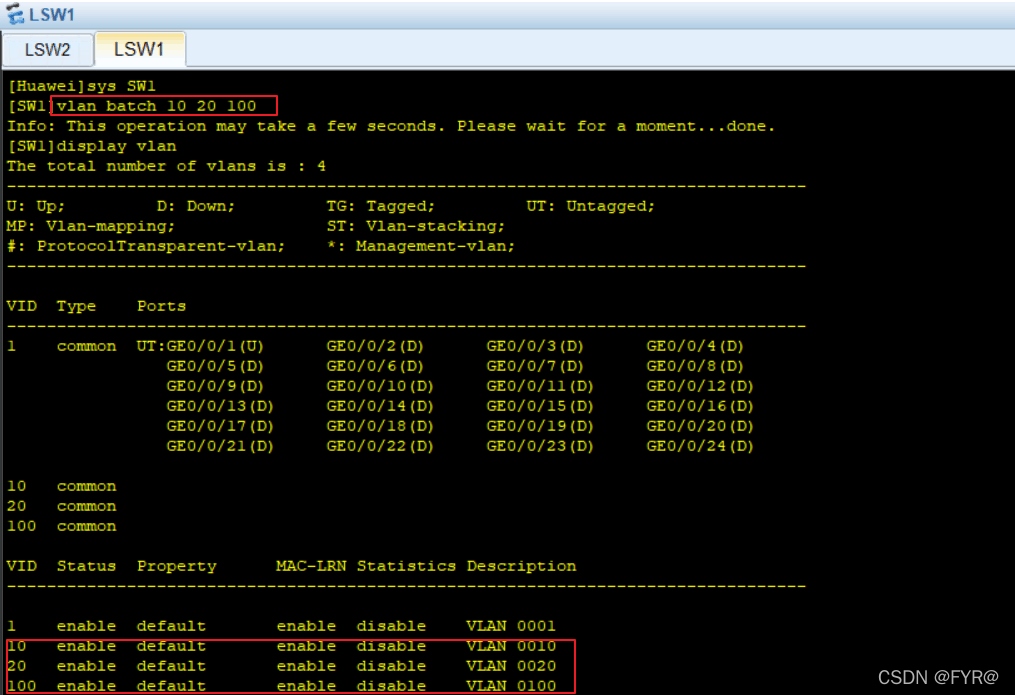Click the 'Statistics' column header

coord(407,566)
